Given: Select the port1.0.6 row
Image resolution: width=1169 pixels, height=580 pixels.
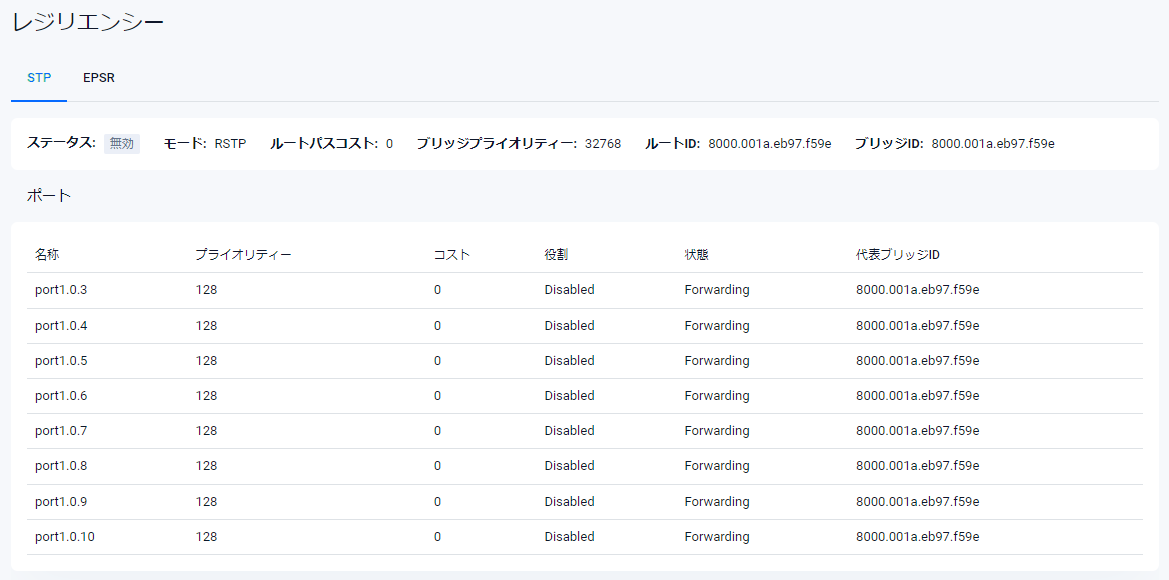Looking at the screenshot, I should click(61, 396).
